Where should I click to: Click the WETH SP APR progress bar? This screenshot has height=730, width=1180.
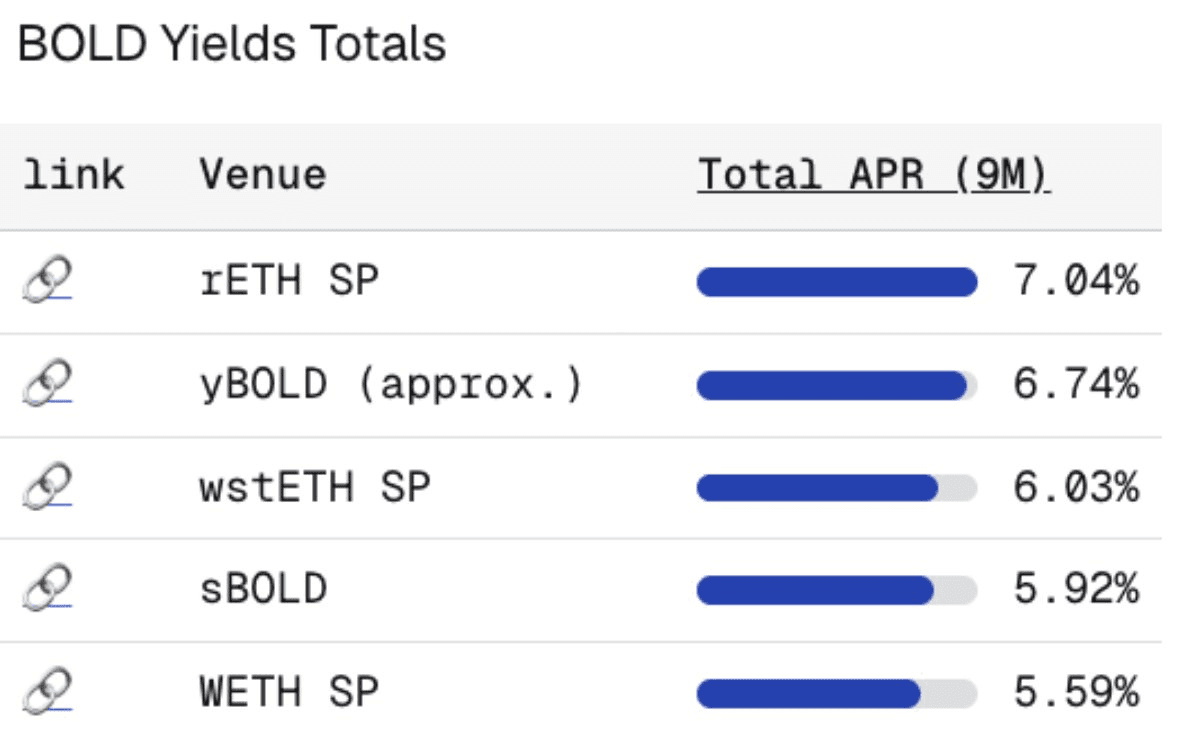[836, 692]
